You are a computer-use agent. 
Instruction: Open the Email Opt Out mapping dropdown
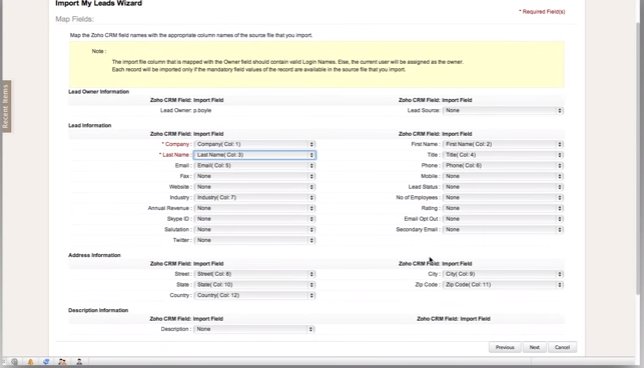pyautogui.click(x=503, y=219)
